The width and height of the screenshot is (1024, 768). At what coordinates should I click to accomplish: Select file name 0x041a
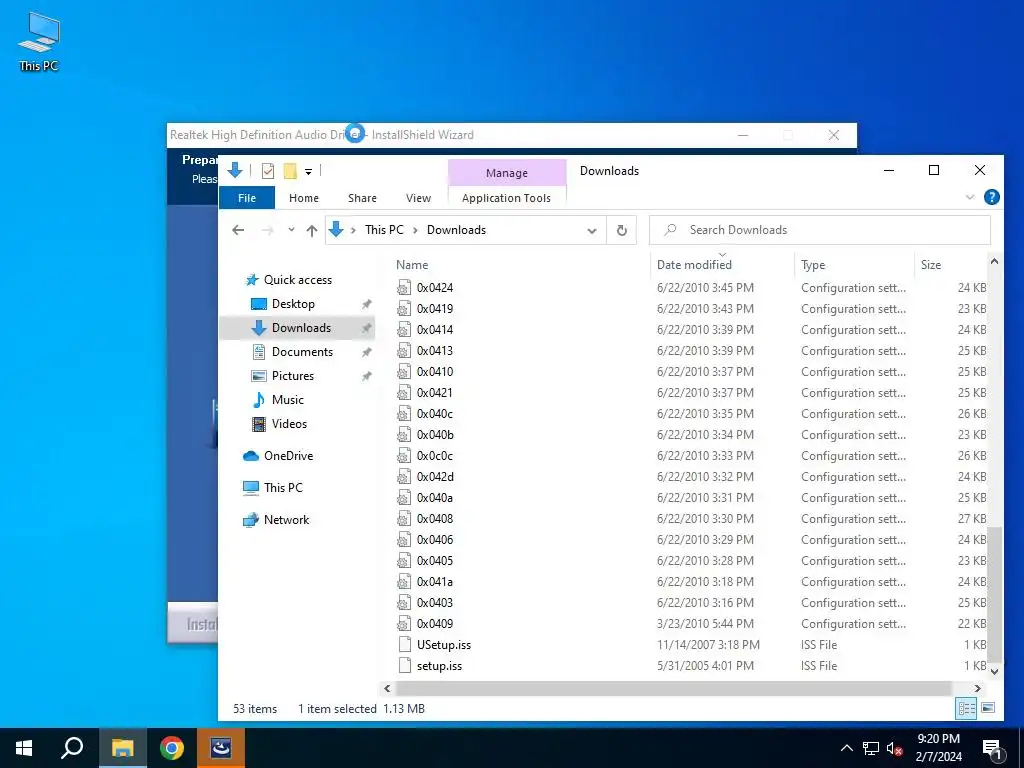coord(435,581)
